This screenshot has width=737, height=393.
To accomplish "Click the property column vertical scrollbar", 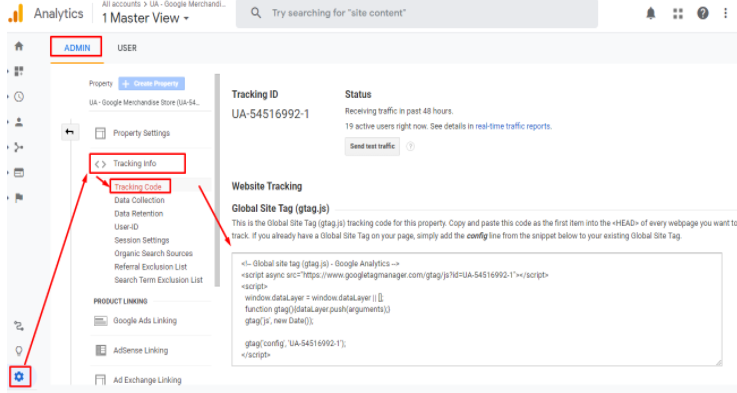I will 217,180.
